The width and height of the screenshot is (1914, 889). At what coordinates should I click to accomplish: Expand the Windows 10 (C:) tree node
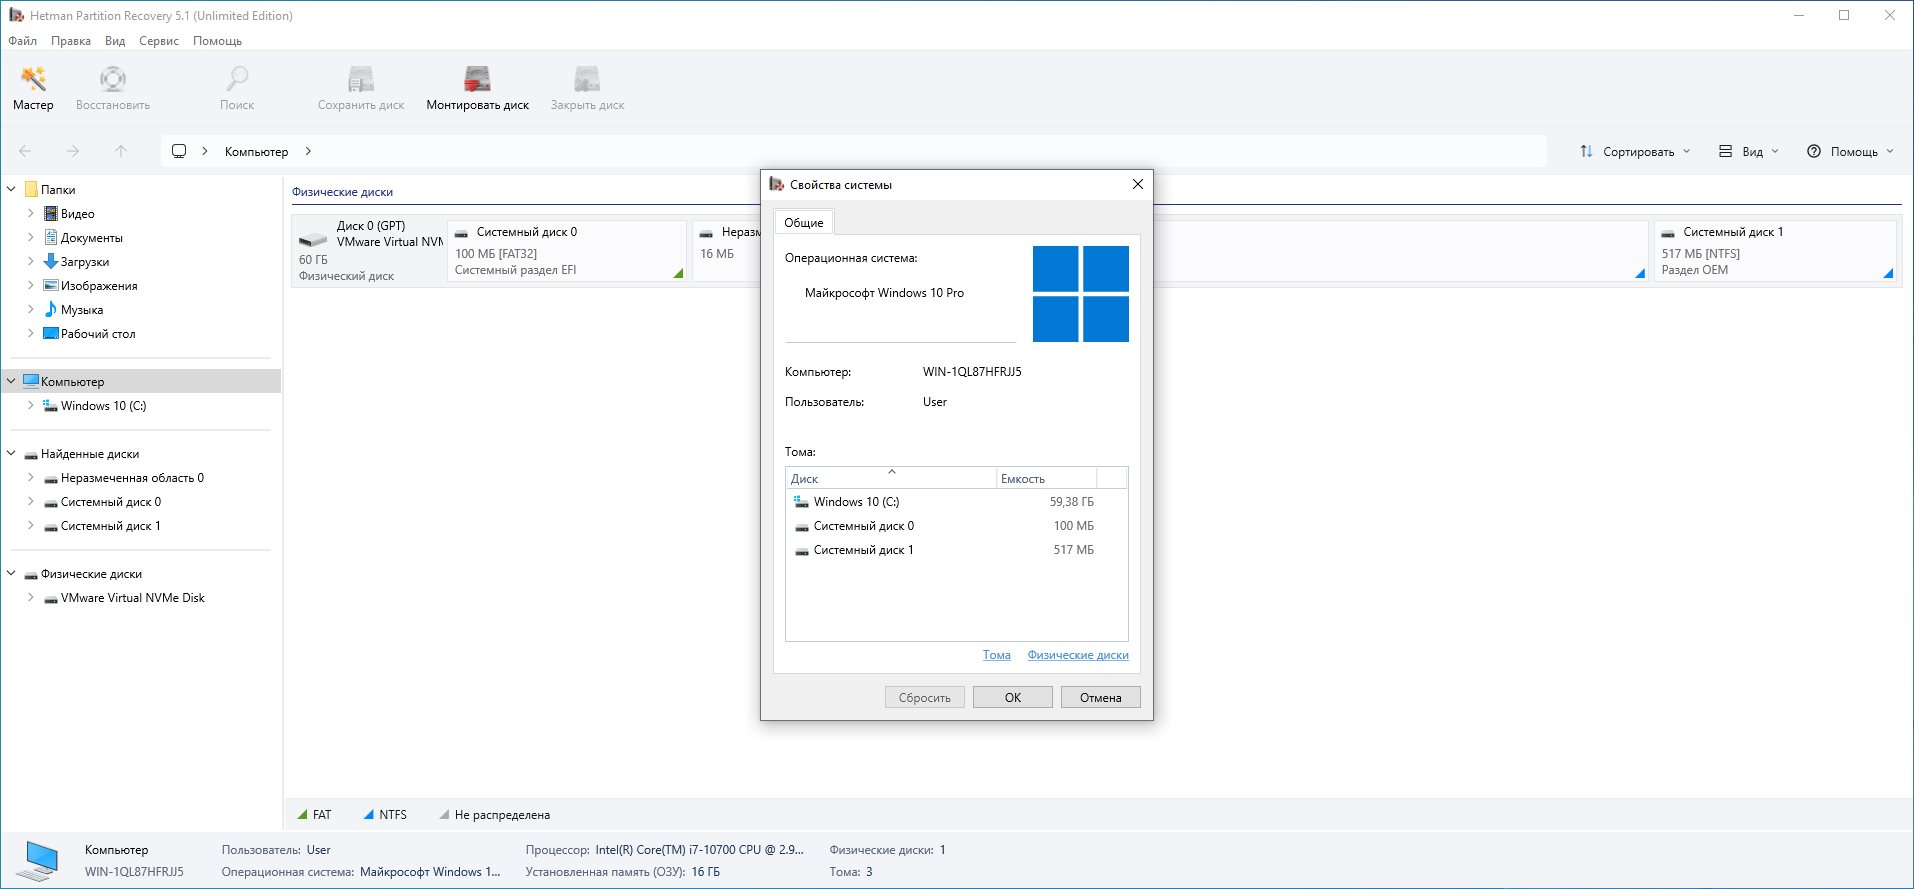pos(30,406)
